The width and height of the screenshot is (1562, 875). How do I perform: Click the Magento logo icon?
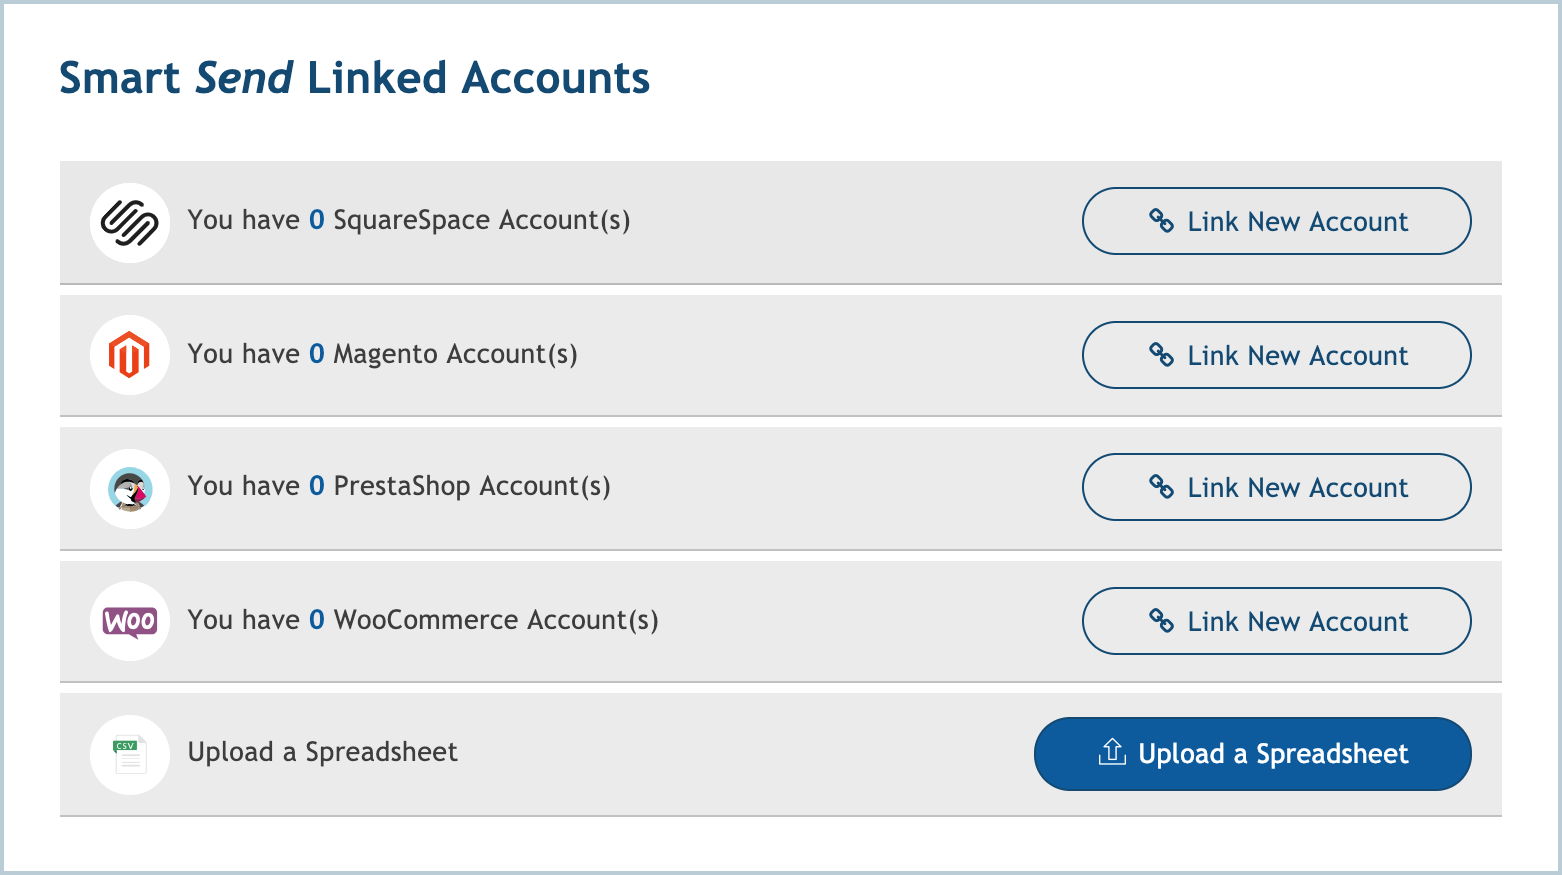130,355
